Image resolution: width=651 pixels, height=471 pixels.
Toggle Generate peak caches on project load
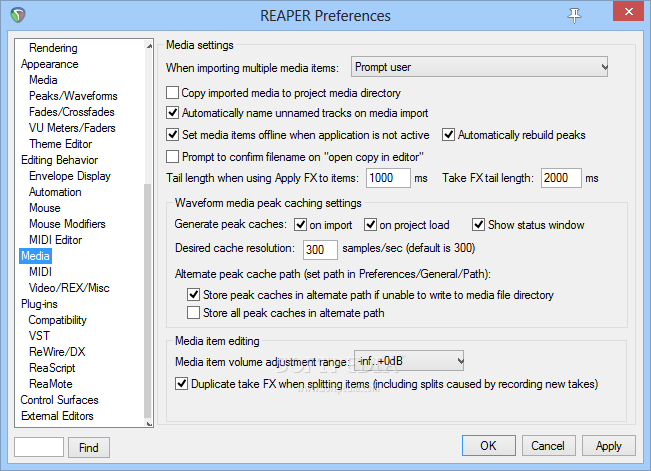[370, 225]
